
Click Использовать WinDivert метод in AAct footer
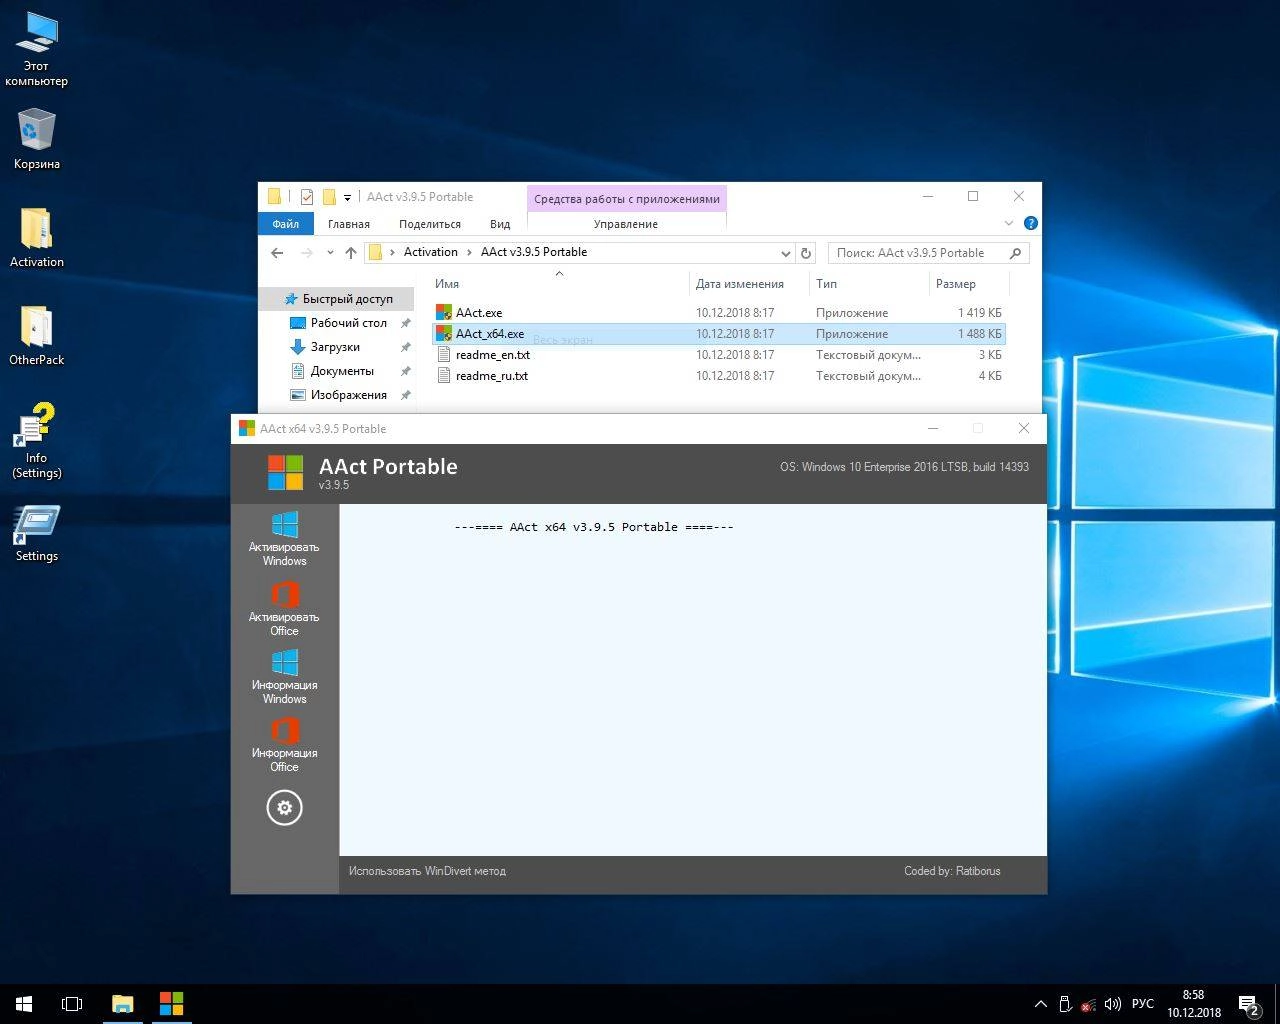[x=427, y=871]
